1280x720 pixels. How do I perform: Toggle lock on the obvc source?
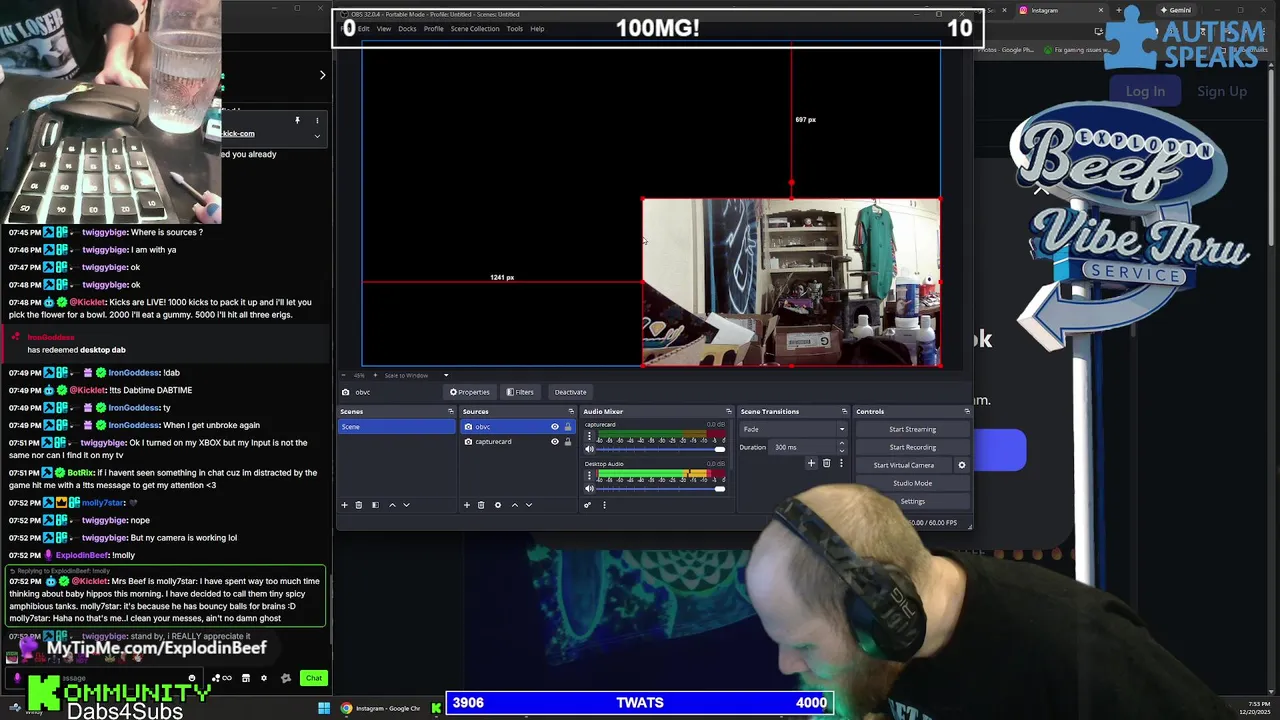[x=568, y=427]
